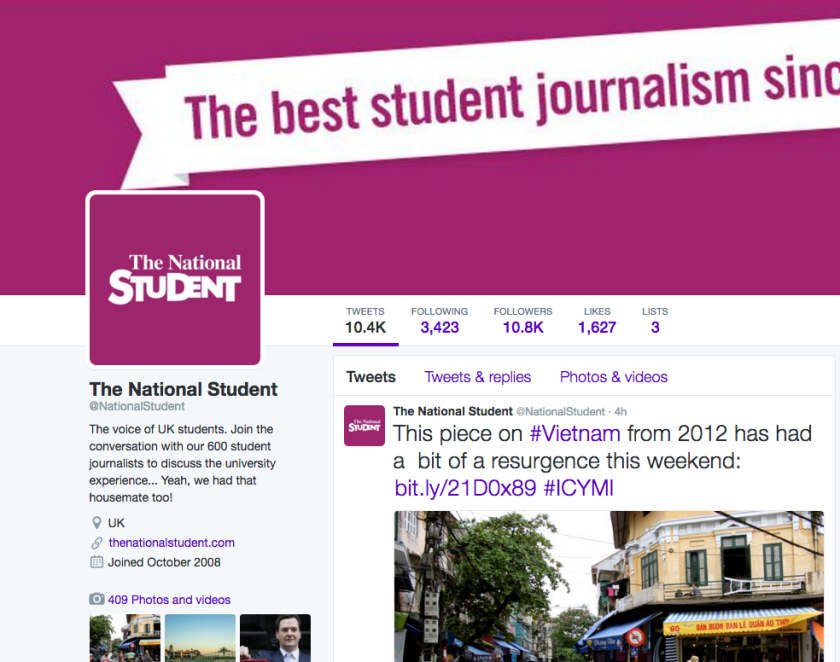Click the link icon beside thenationalstudent.com
The height and width of the screenshot is (662, 840).
click(96, 543)
